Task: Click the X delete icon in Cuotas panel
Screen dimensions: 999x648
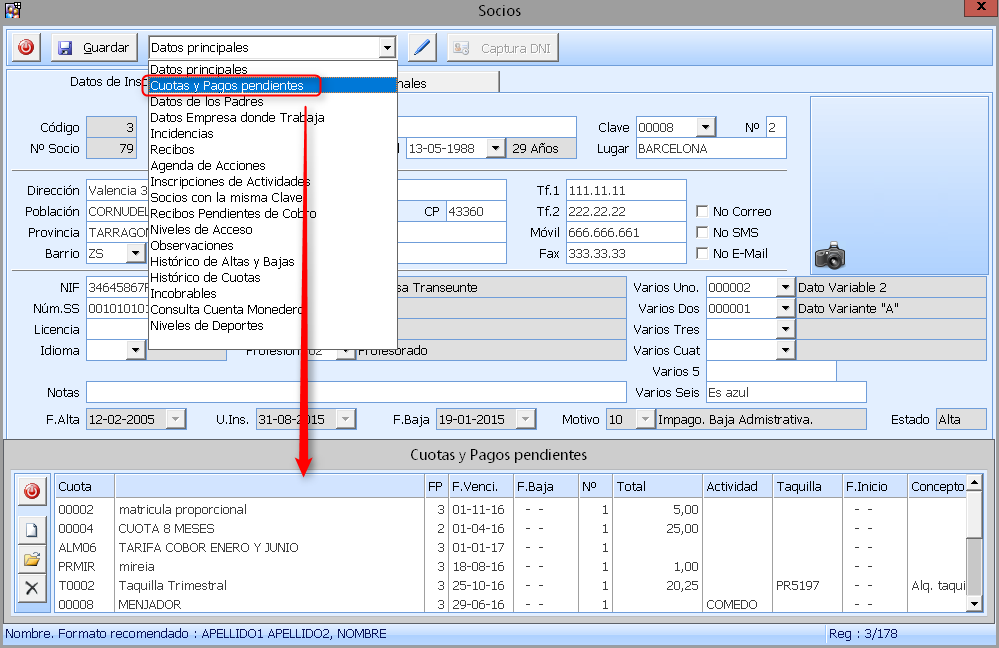Action: (32, 587)
